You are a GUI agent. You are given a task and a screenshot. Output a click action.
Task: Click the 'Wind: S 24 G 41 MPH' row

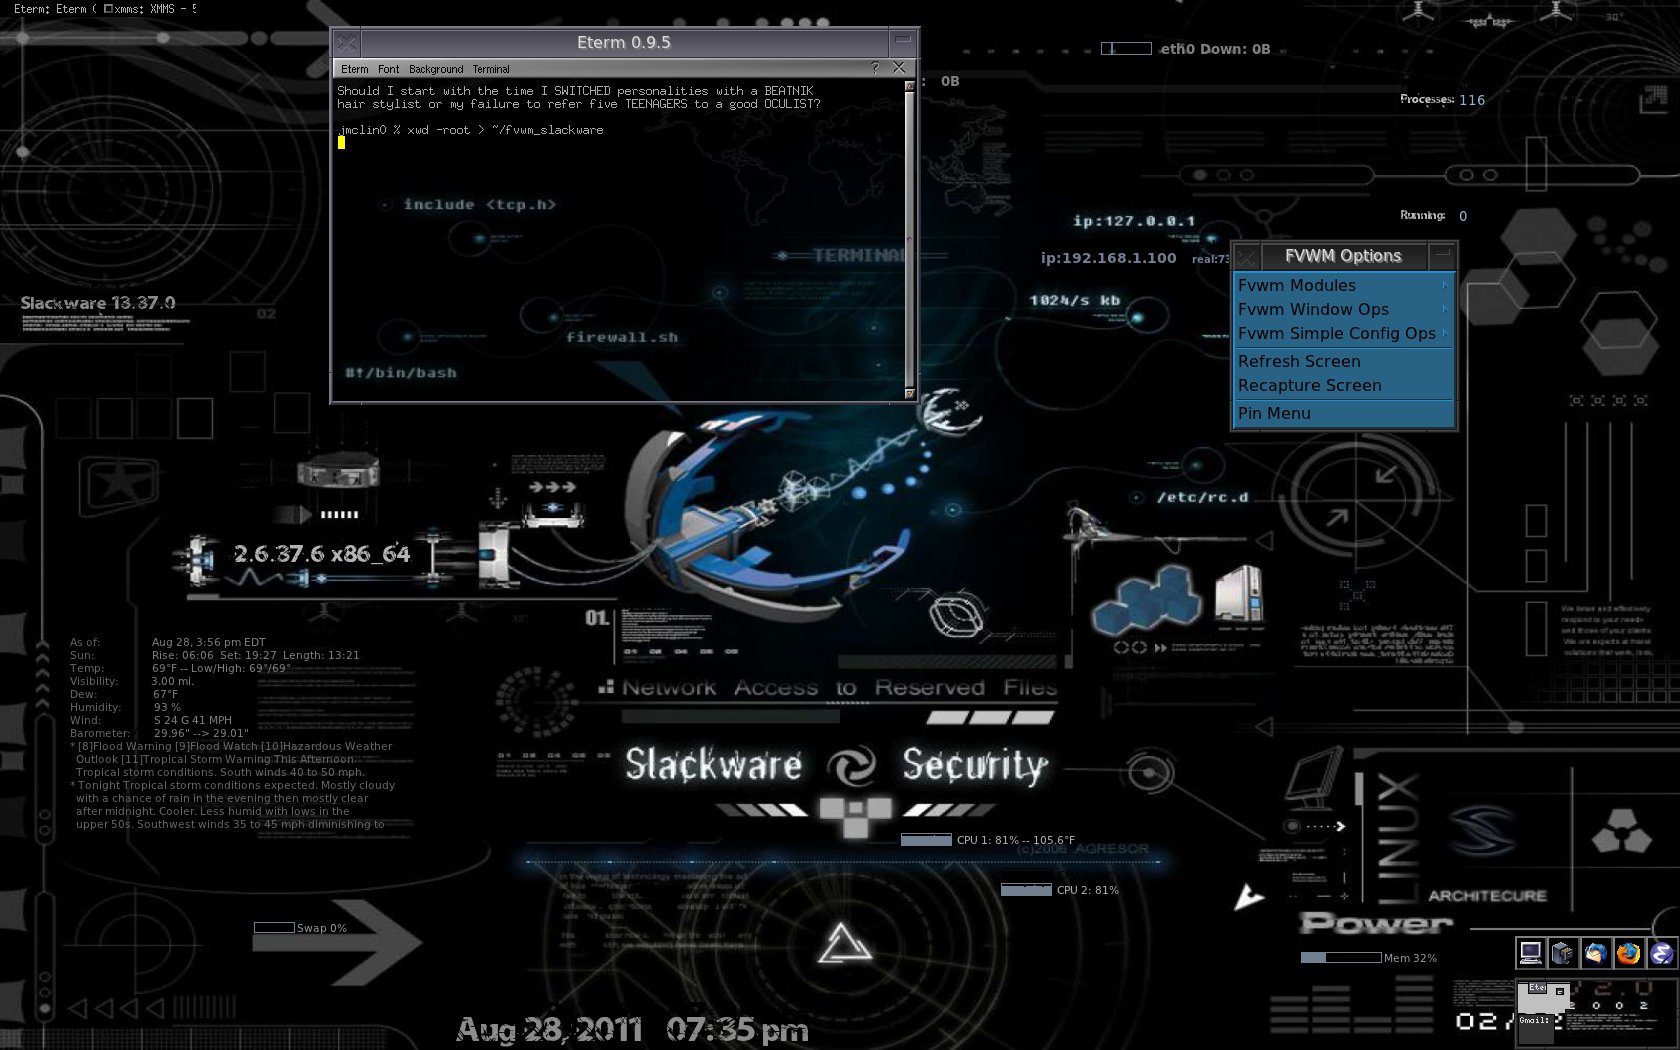click(x=151, y=720)
